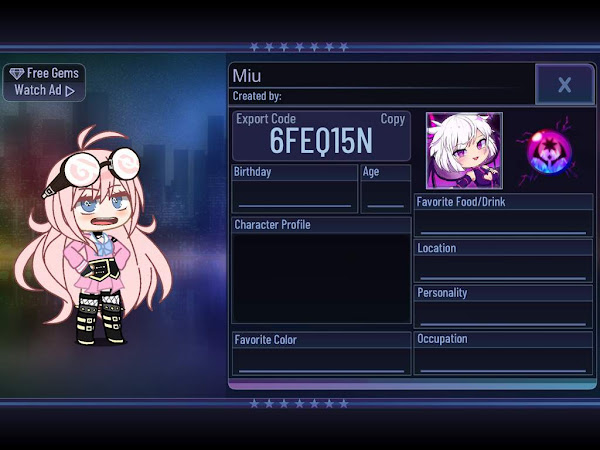Click the Birthday input field
Viewport: 600px width, 450px height.
coord(295,196)
